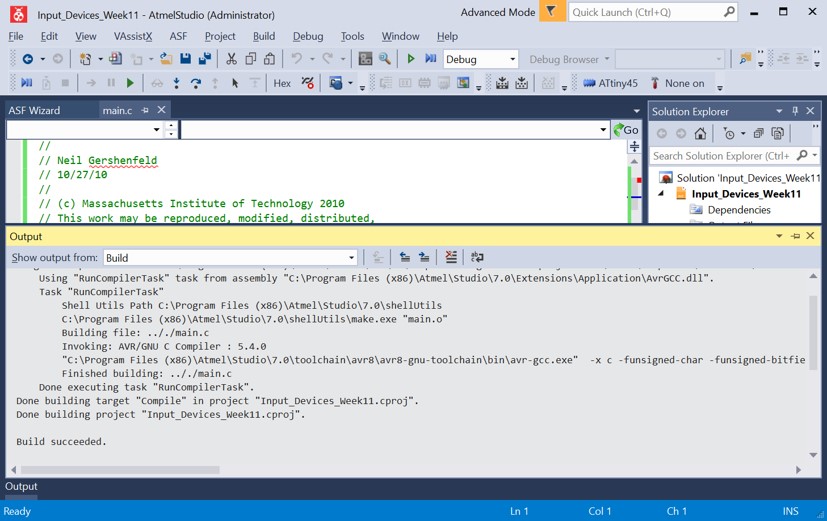827x521 pixels.
Task: Select the Dependencies tree item
Action: pos(739,209)
